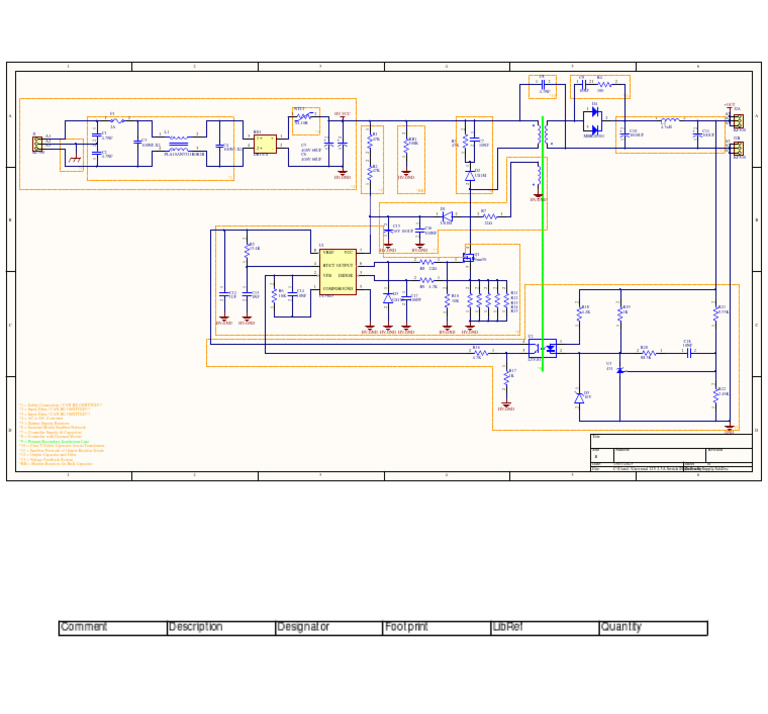The image size is (768, 714).
Task: Select the Designator column header
Action: click(329, 628)
